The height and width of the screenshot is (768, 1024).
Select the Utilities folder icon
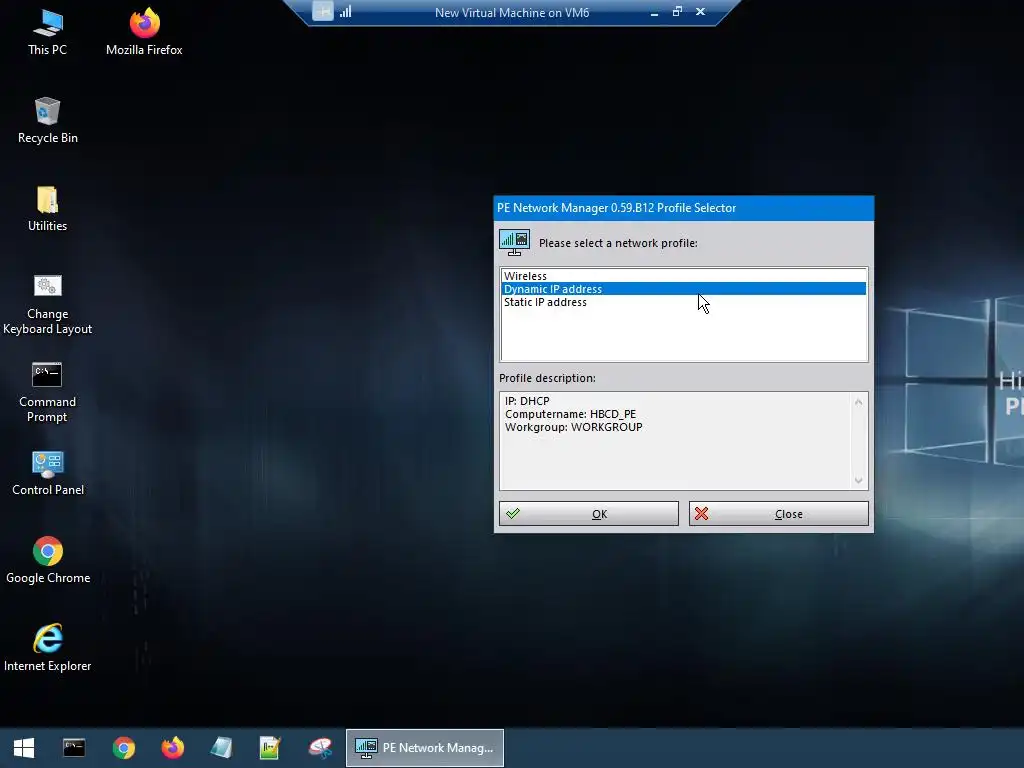(x=47, y=209)
